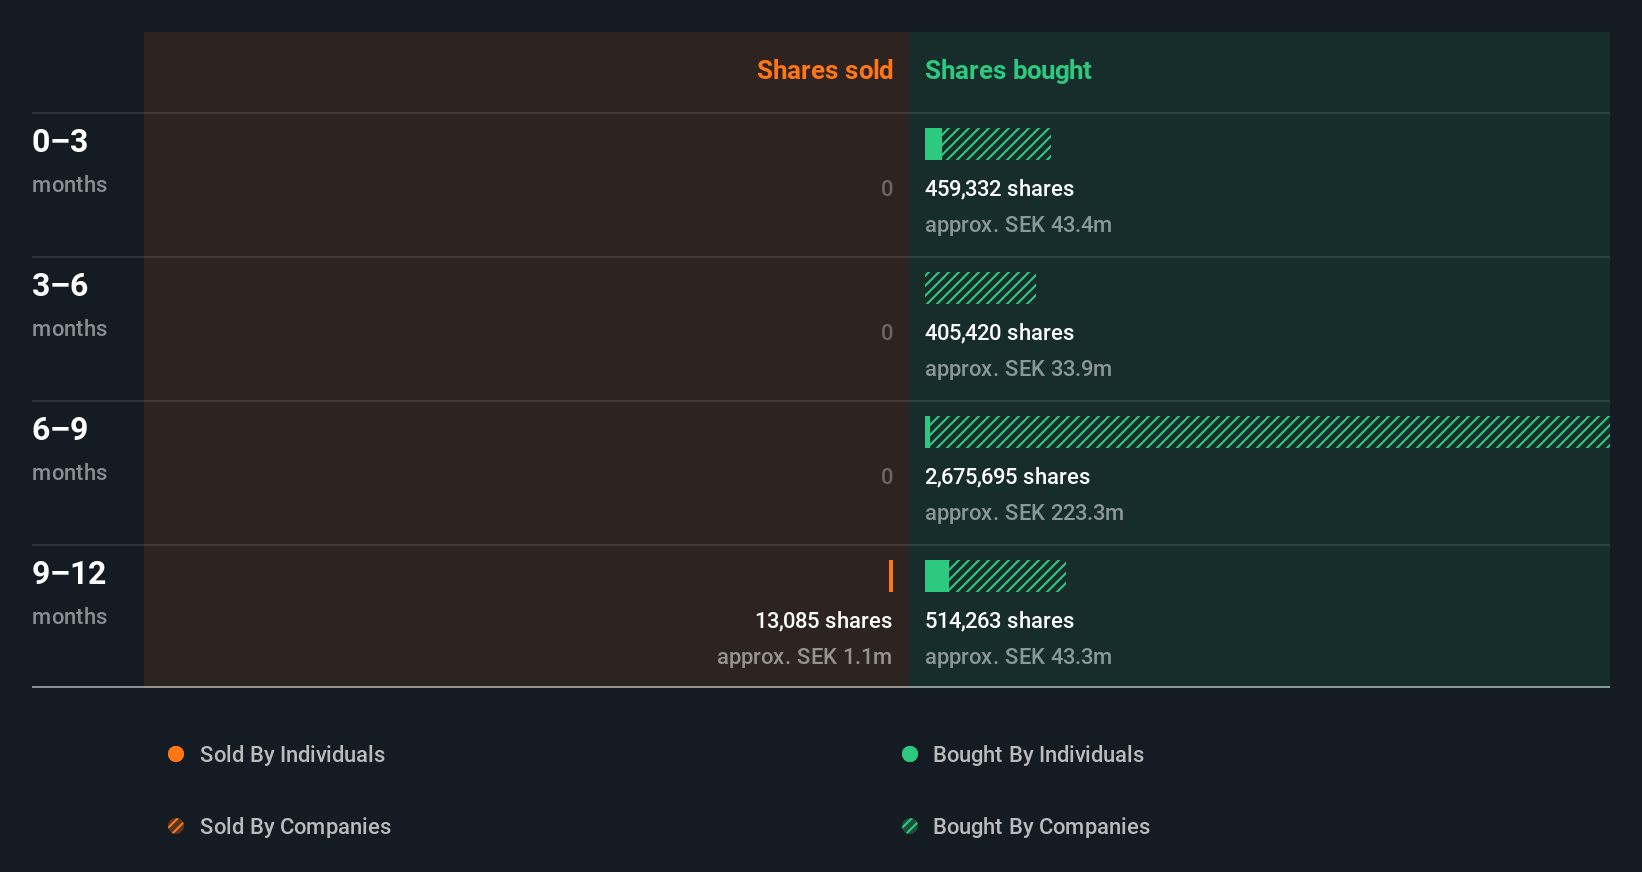Click the orange sold bar for 9–12 months

tap(891, 576)
